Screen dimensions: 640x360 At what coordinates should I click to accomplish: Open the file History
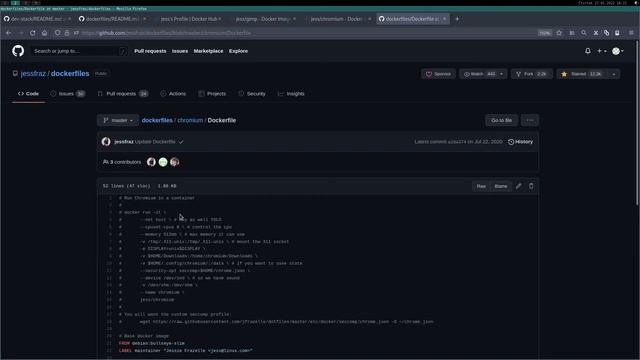coord(520,142)
